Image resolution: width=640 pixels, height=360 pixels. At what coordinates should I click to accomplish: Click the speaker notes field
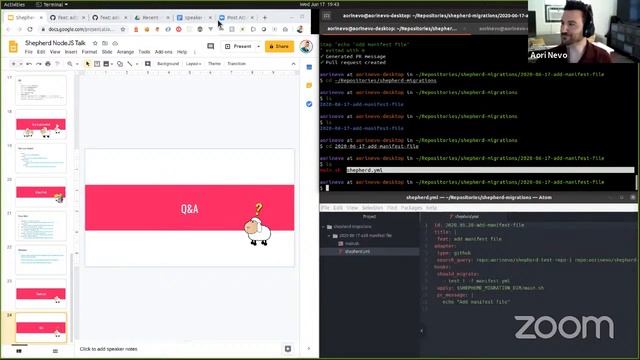178,349
